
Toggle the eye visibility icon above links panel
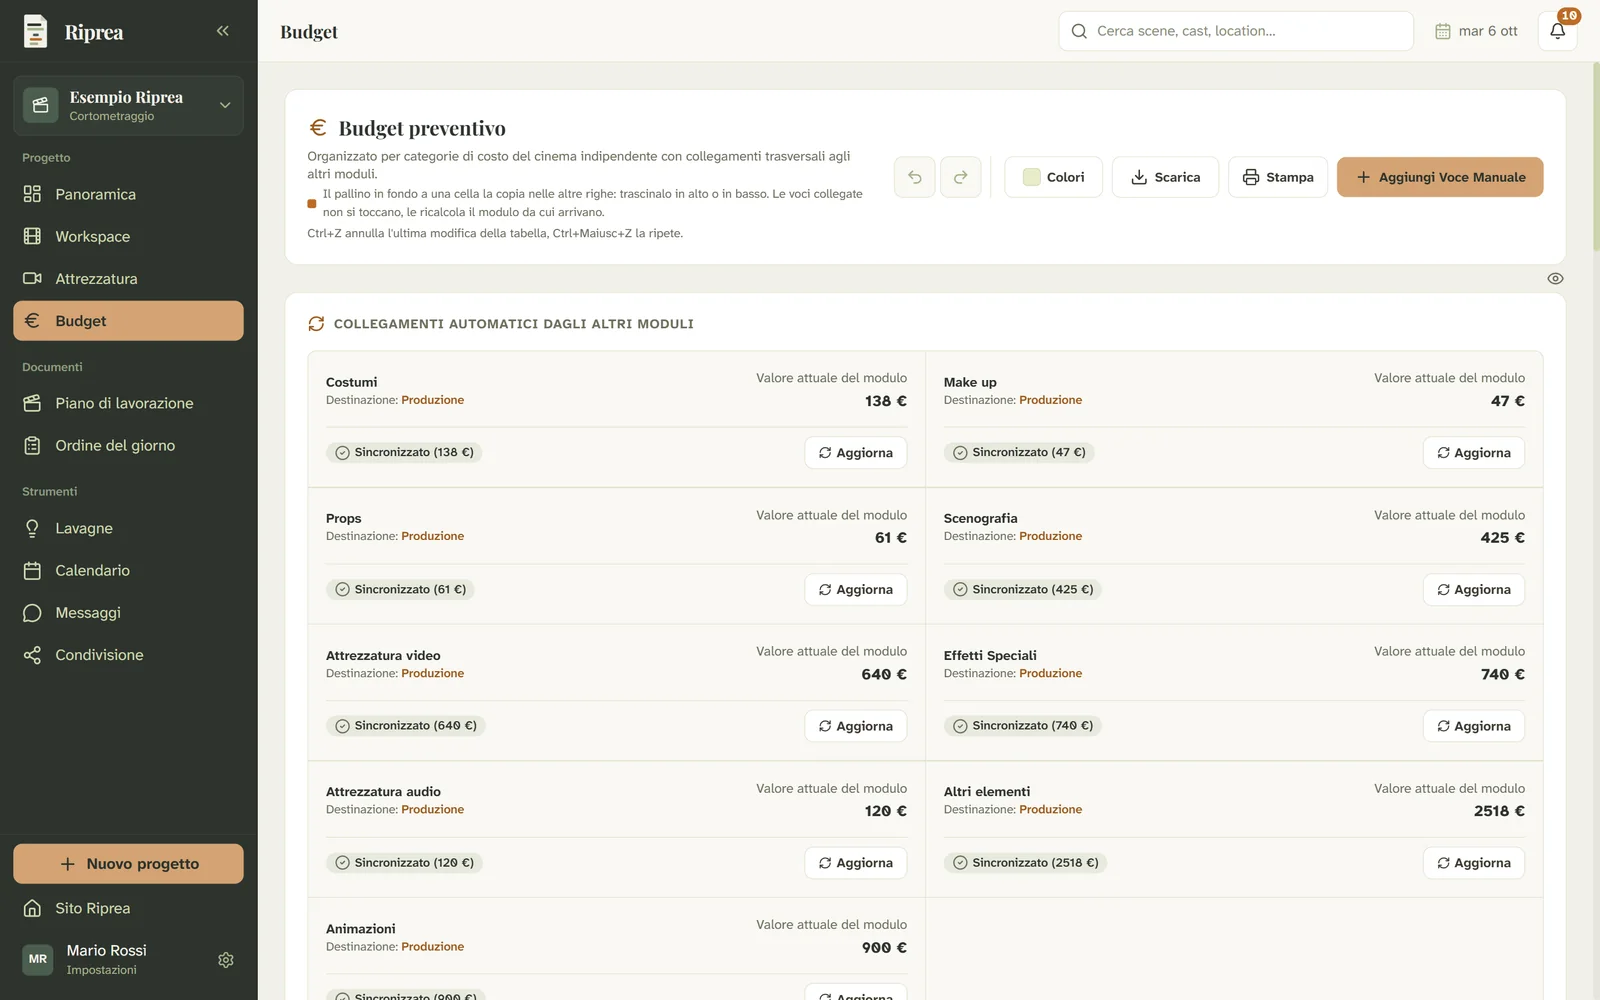[x=1555, y=279]
